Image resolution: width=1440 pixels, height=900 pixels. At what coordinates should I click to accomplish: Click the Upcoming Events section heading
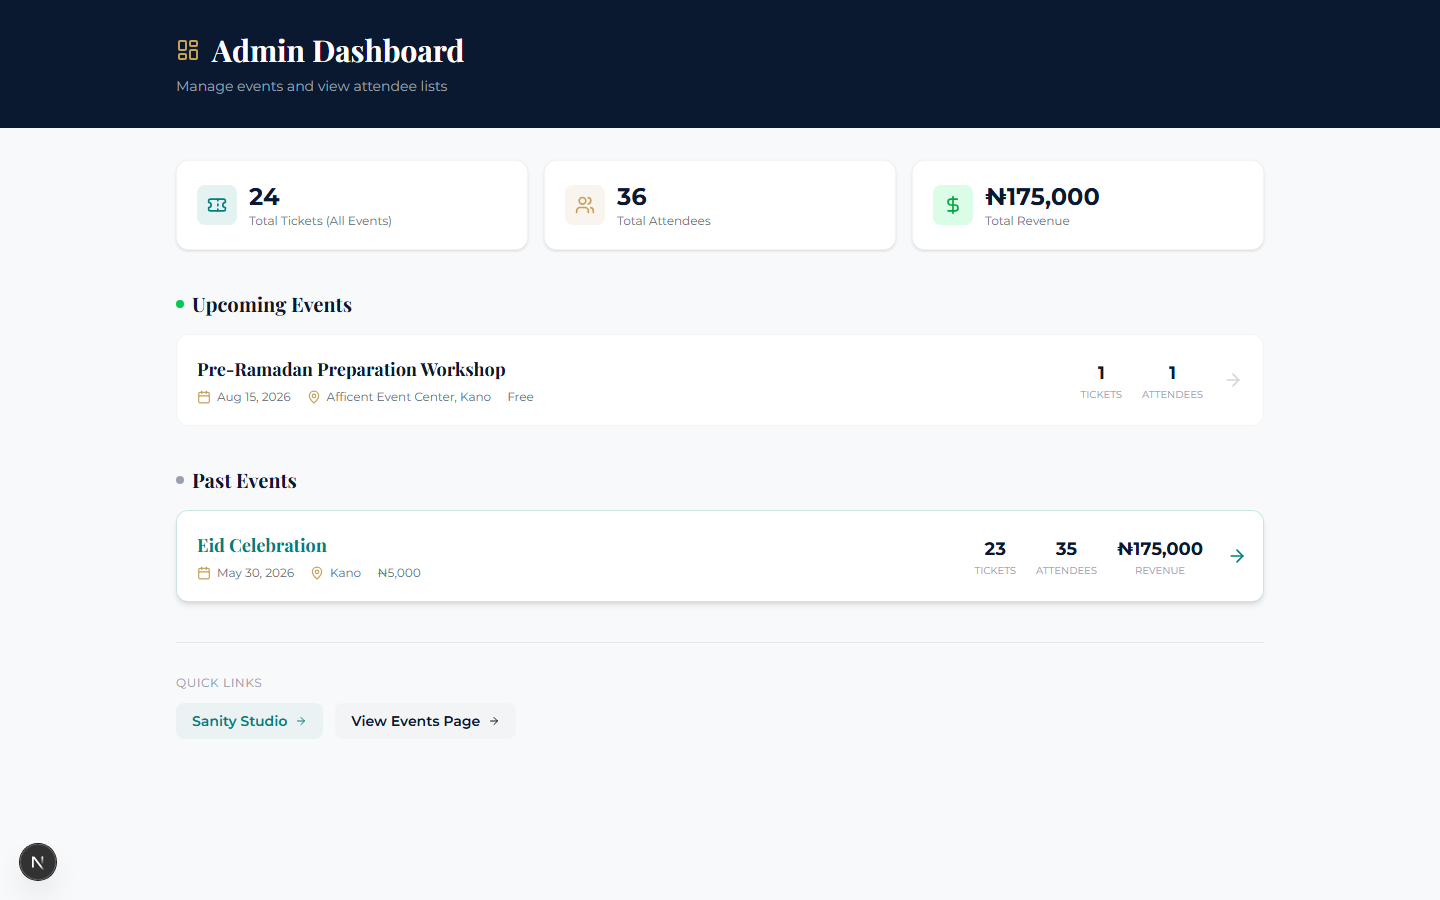point(272,304)
